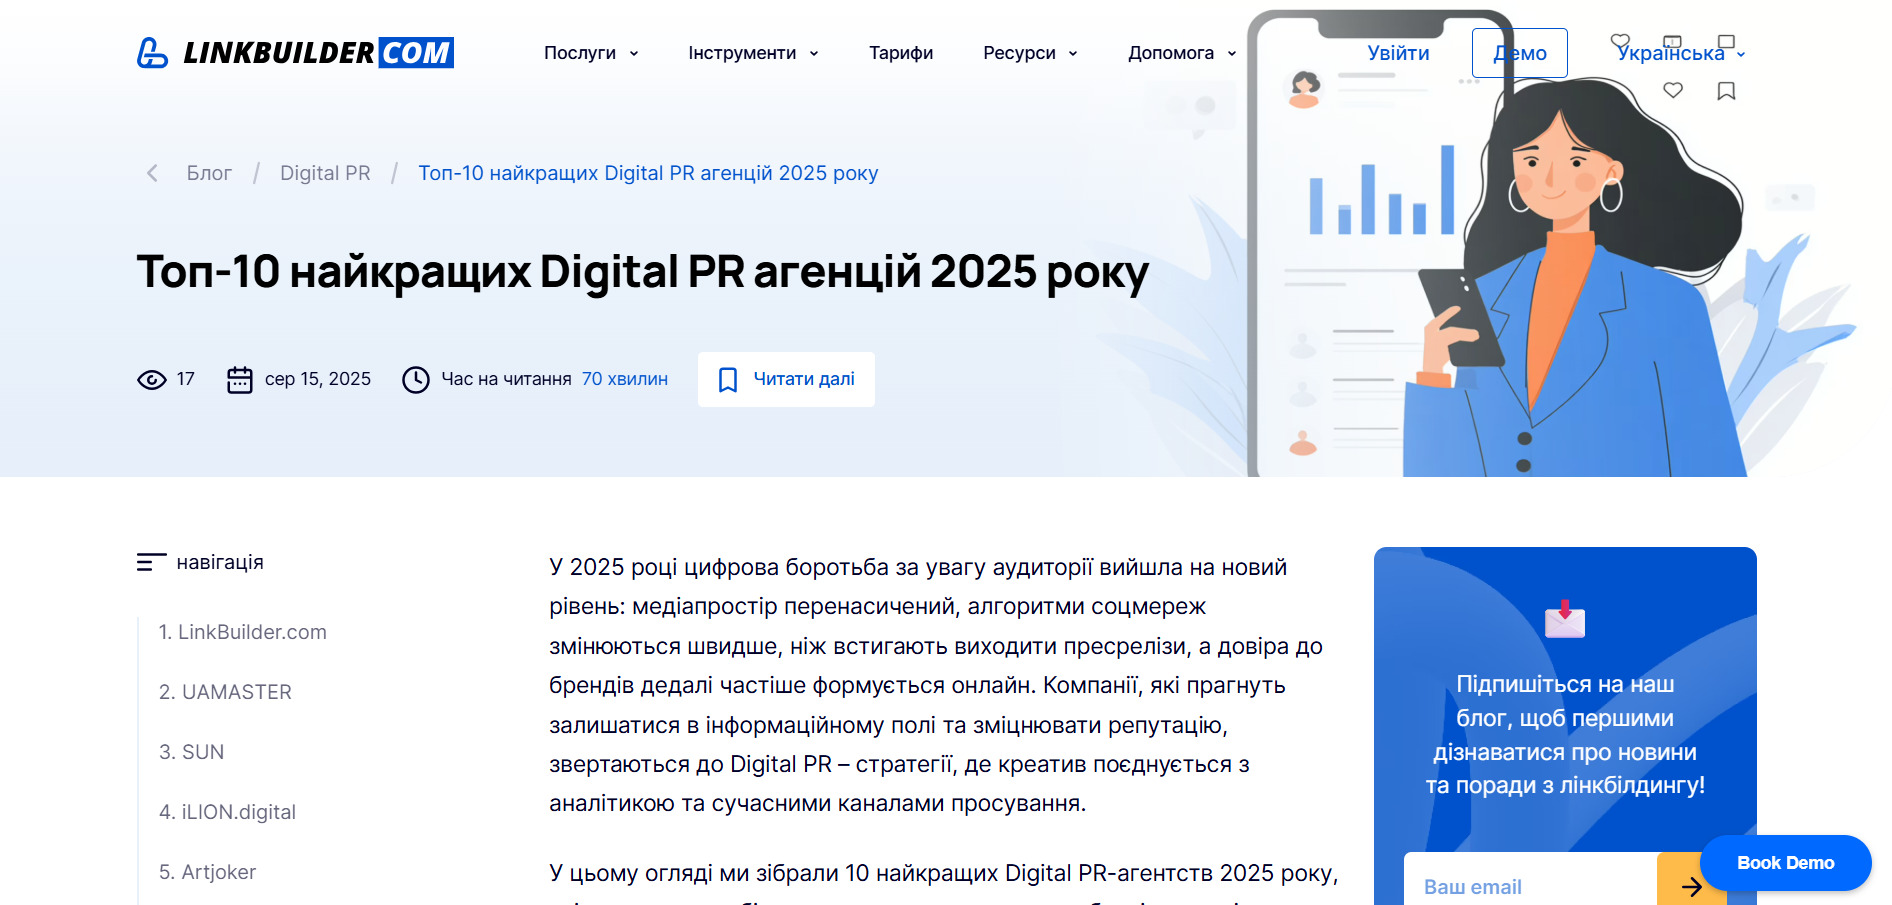
Task: Jump to 3. SUN section
Action: point(192,752)
